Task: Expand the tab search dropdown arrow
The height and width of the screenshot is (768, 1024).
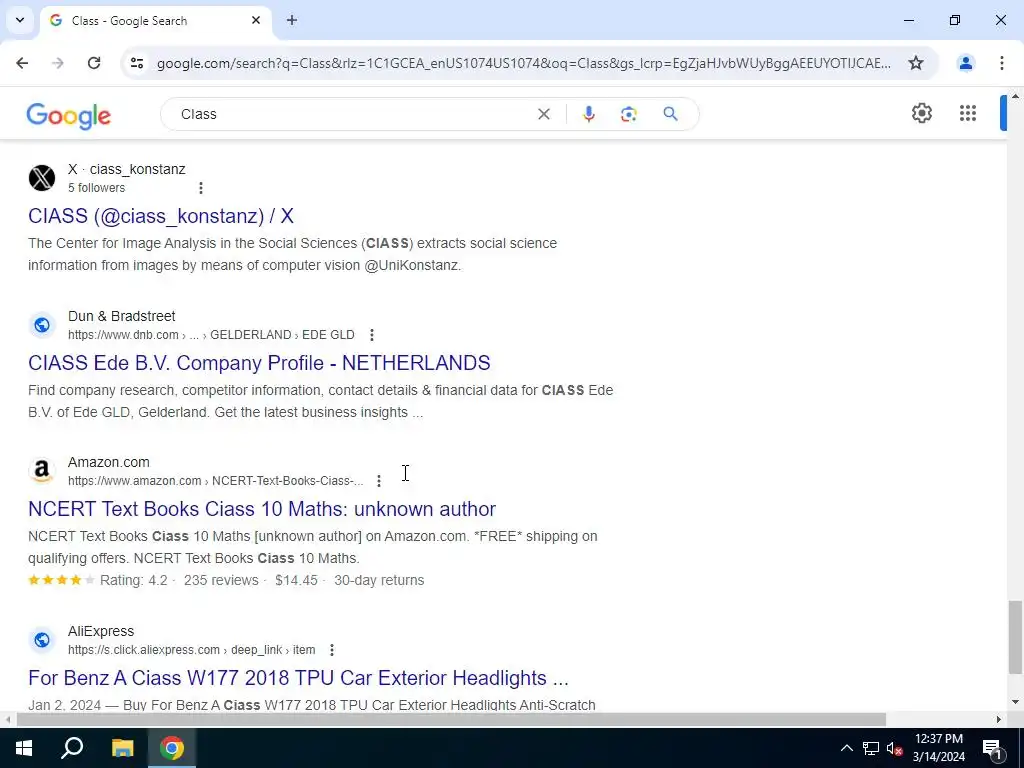Action: (20, 20)
